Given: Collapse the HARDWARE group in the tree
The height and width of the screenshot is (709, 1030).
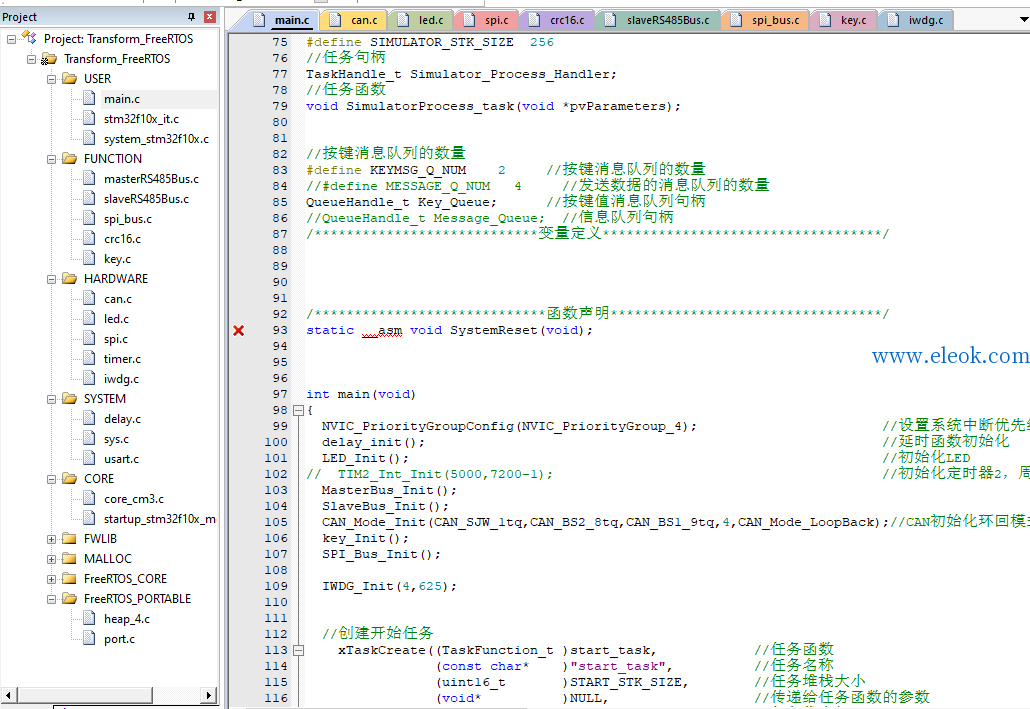Looking at the screenshot, I should 51,280.
